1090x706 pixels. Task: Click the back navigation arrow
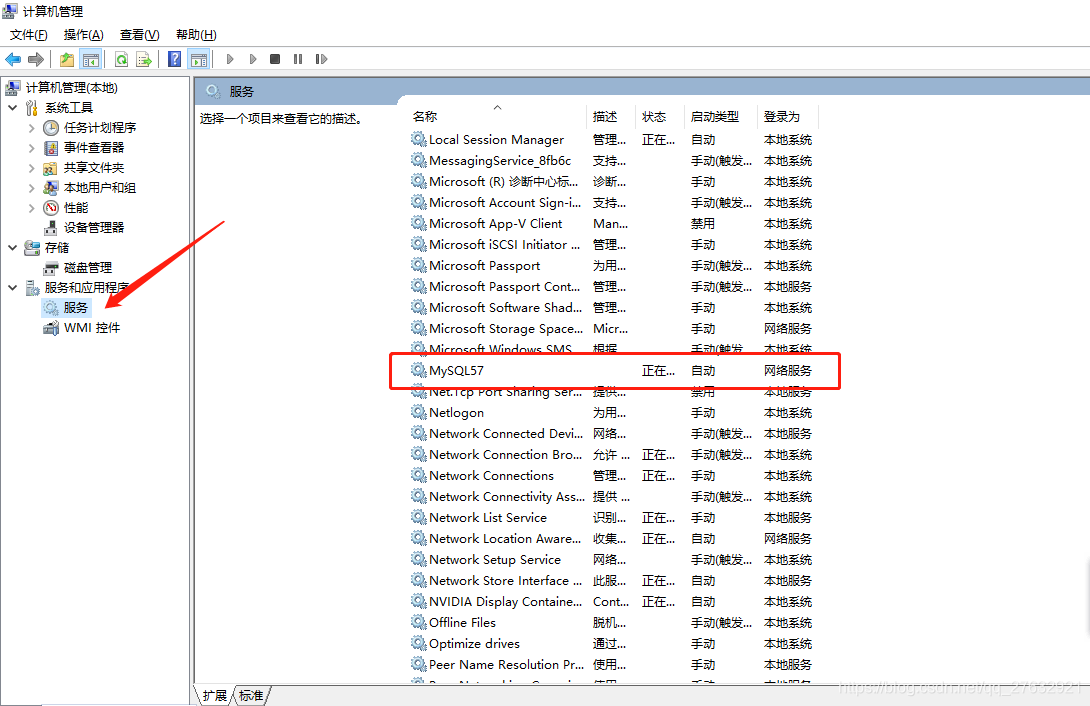[13, 58]
